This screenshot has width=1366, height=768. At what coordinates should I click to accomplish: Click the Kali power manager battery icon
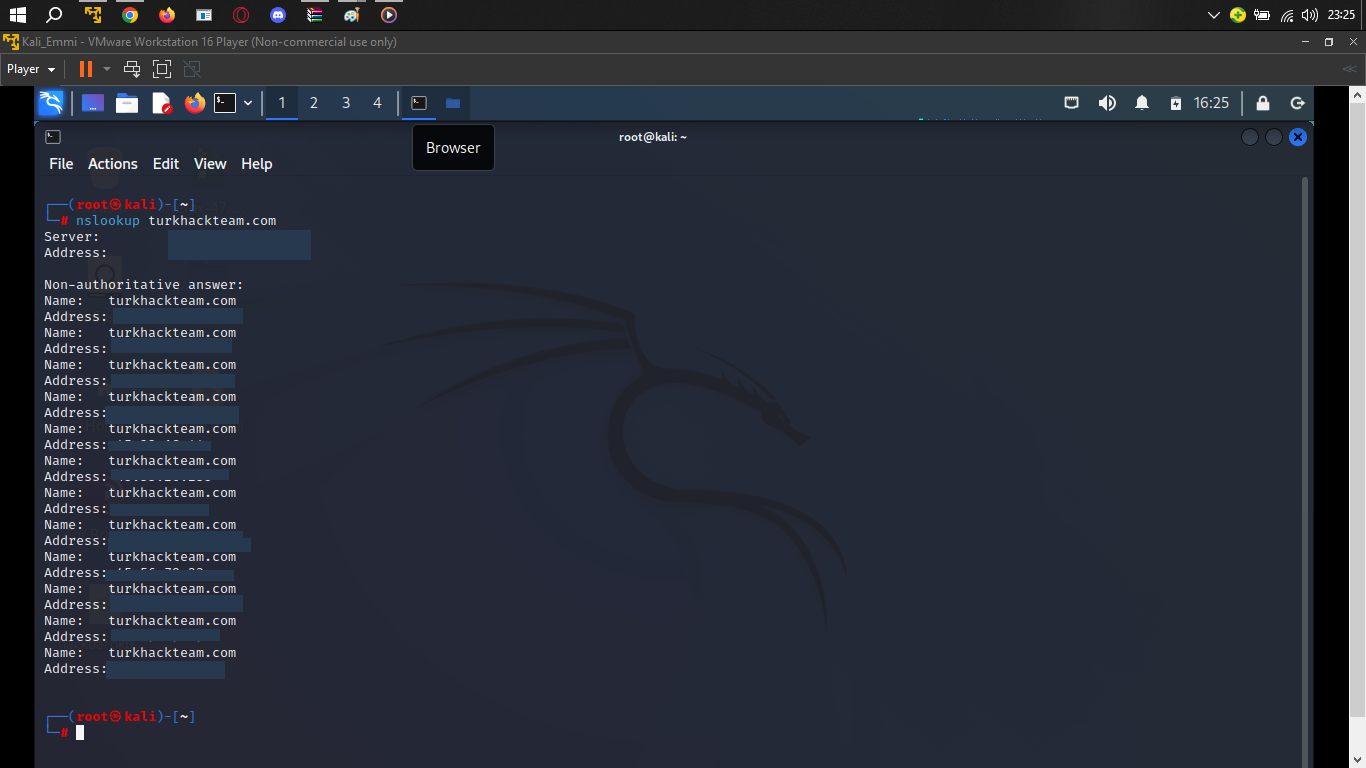coord(1176,103)
